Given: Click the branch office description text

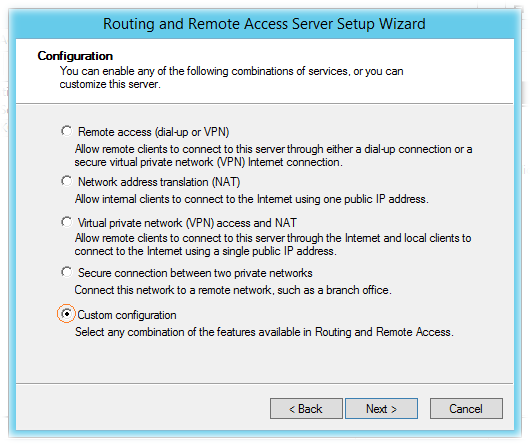Looking at the screenshot, I should (x=233, y=290).
